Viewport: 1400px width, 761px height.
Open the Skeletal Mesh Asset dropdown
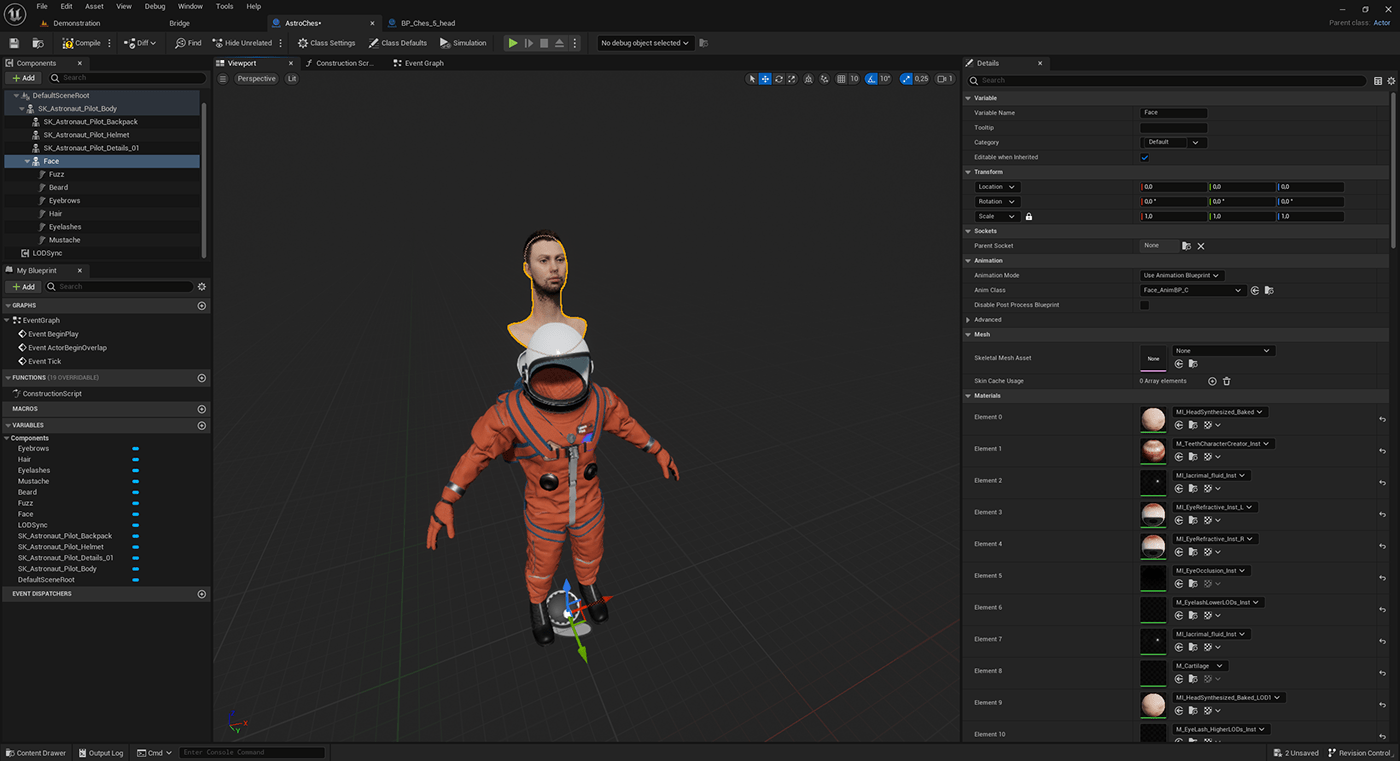click(x=1223, y=351)
